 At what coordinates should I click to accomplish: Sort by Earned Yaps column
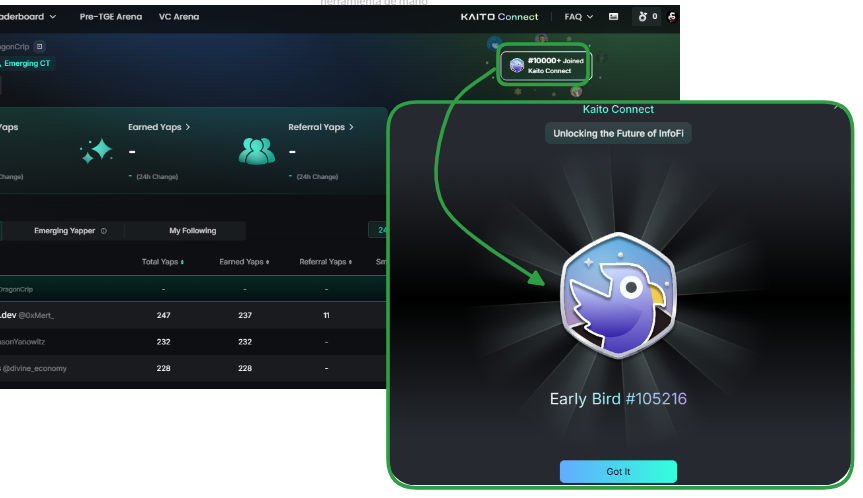point(244,262)
